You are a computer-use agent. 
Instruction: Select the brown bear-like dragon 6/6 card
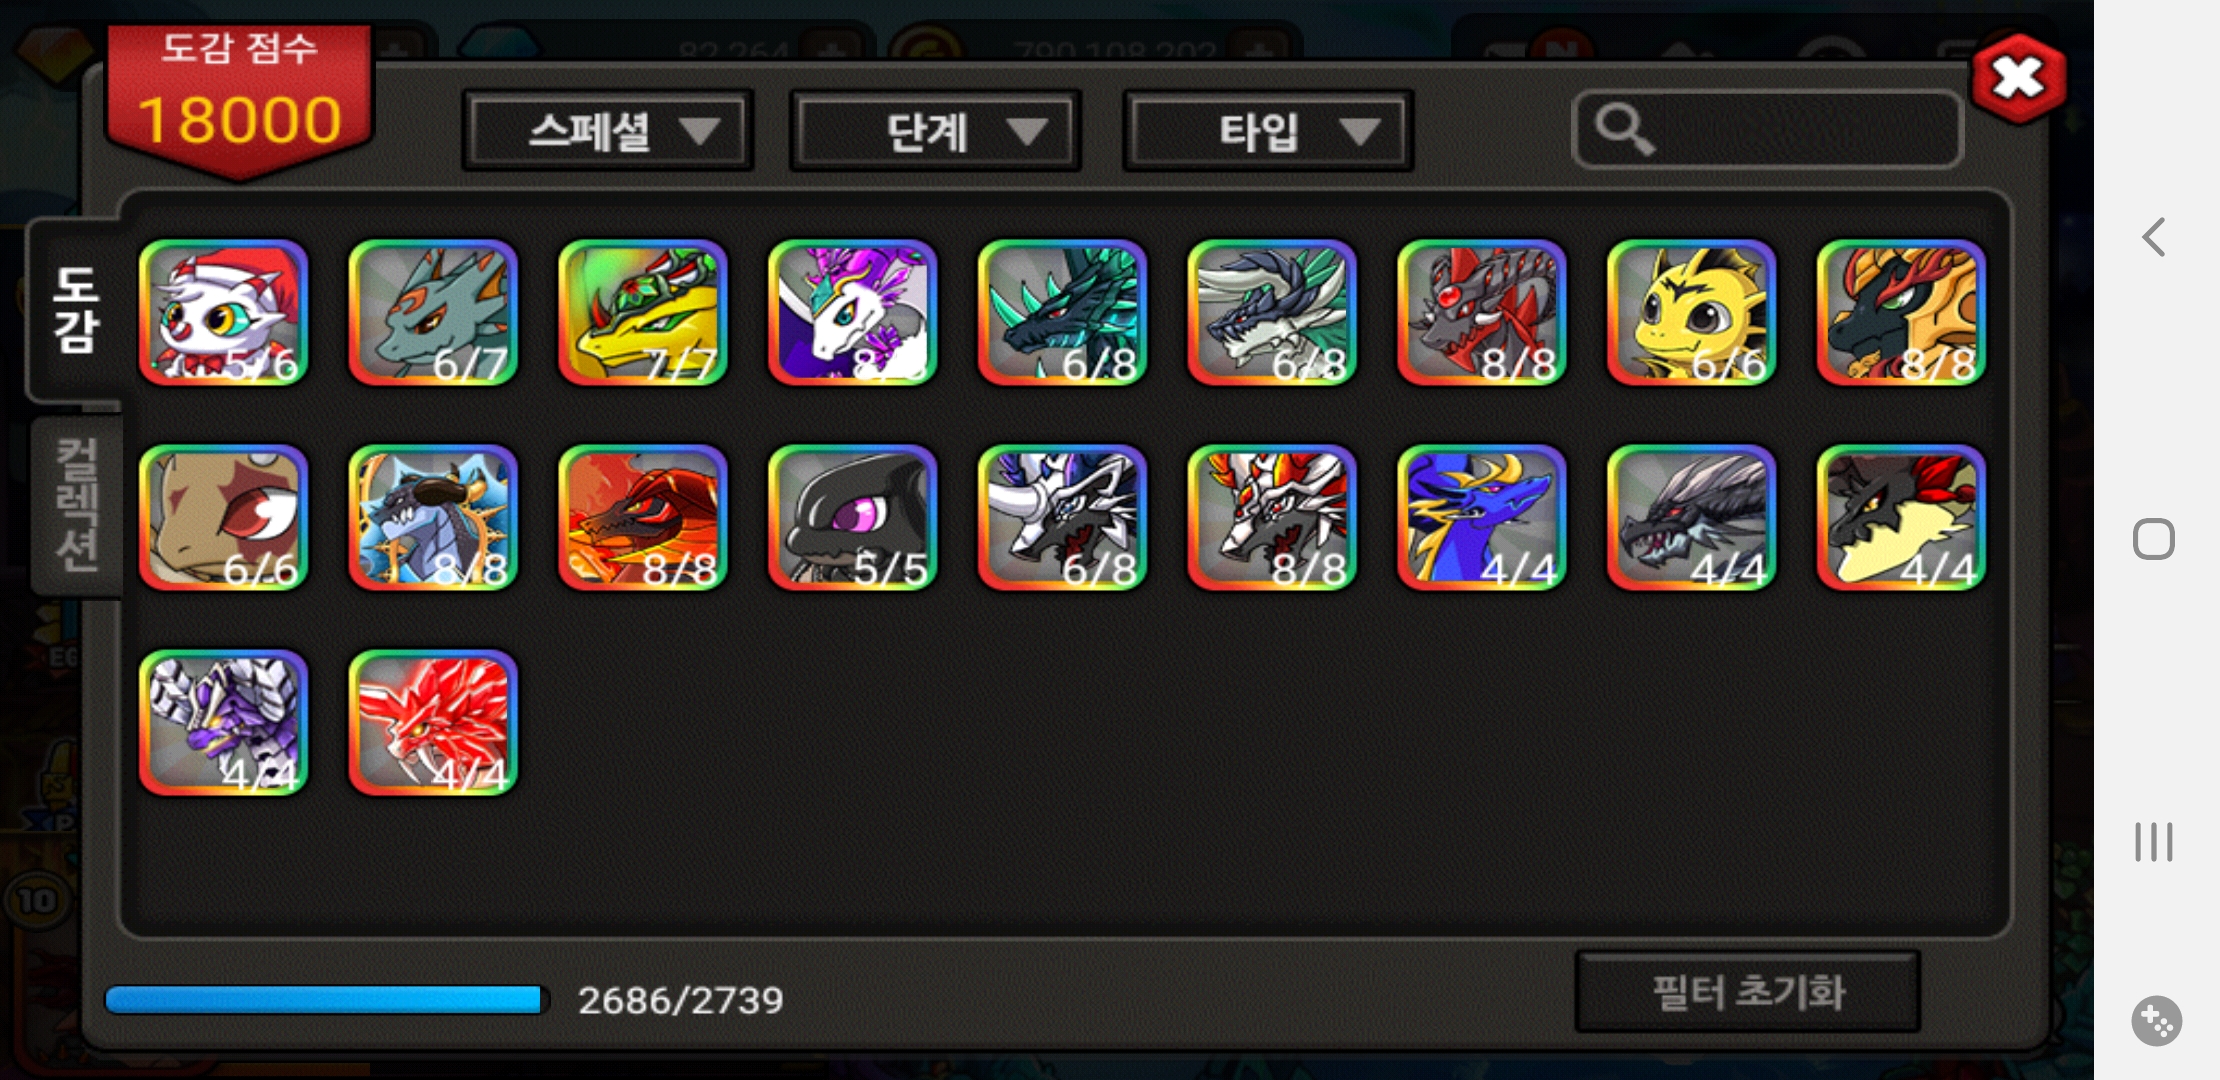[x=223, y=518]
